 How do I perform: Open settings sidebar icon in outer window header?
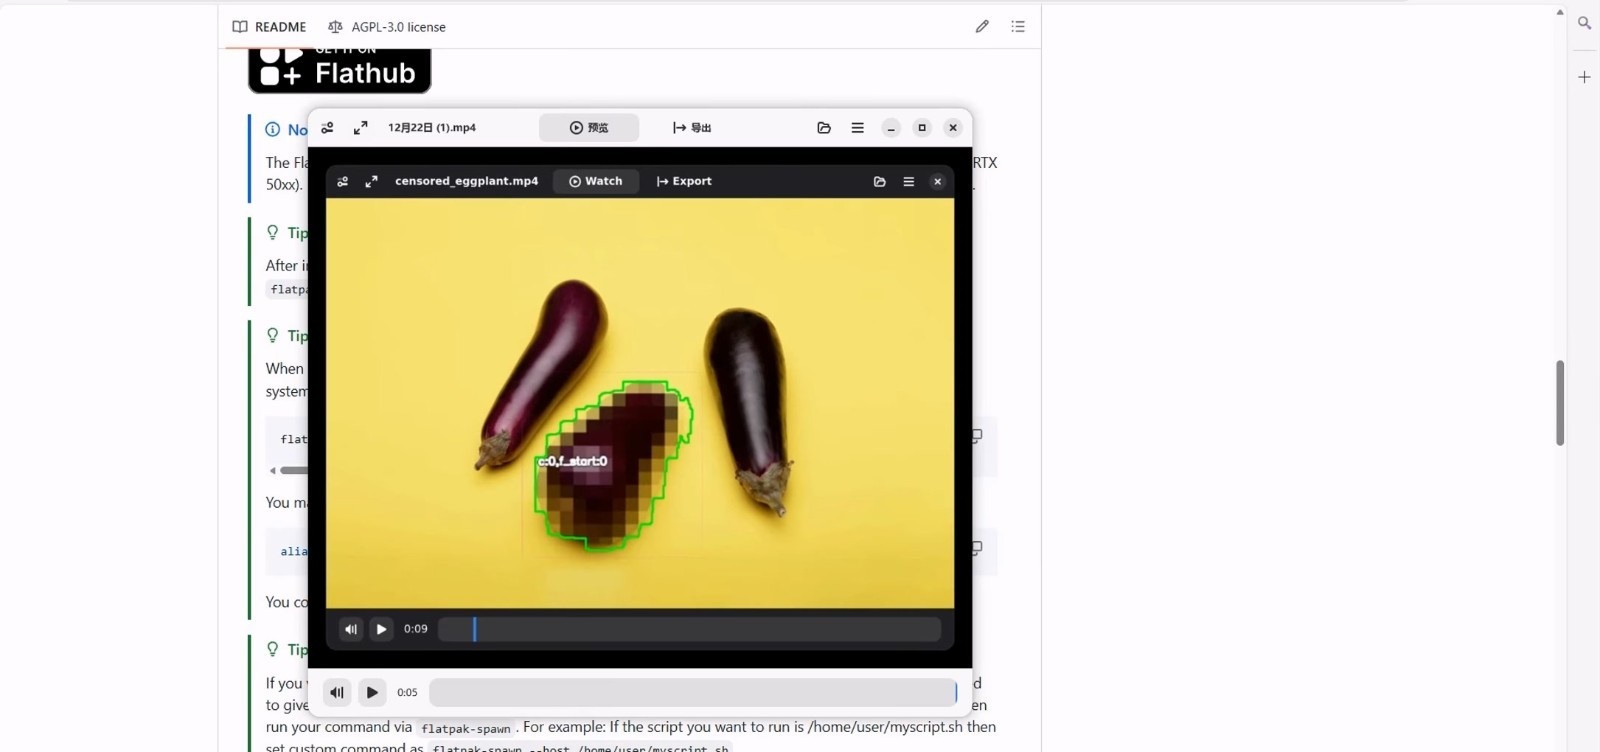(x=327, y=128)
